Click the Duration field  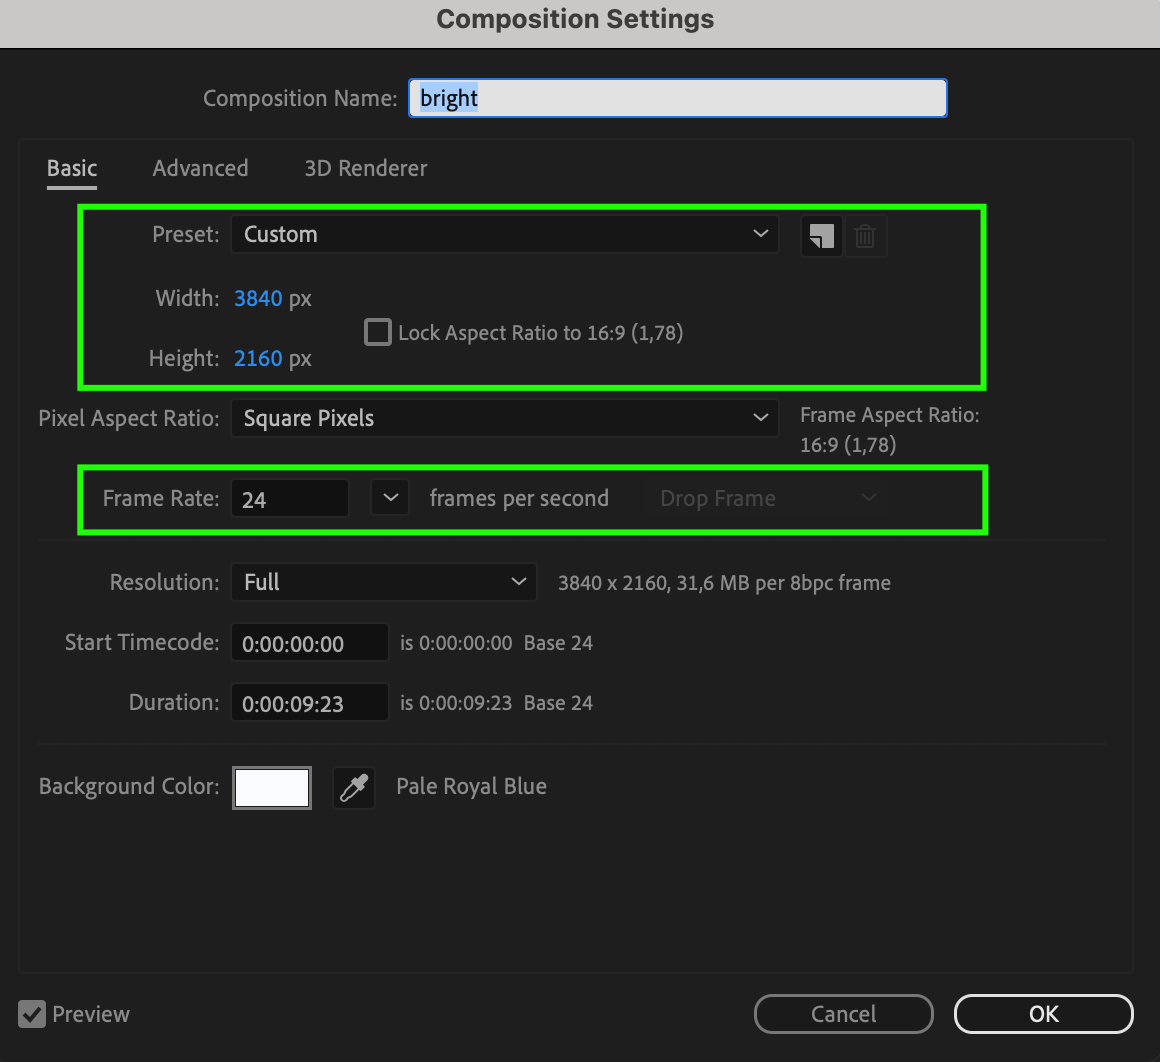[309, 703]
